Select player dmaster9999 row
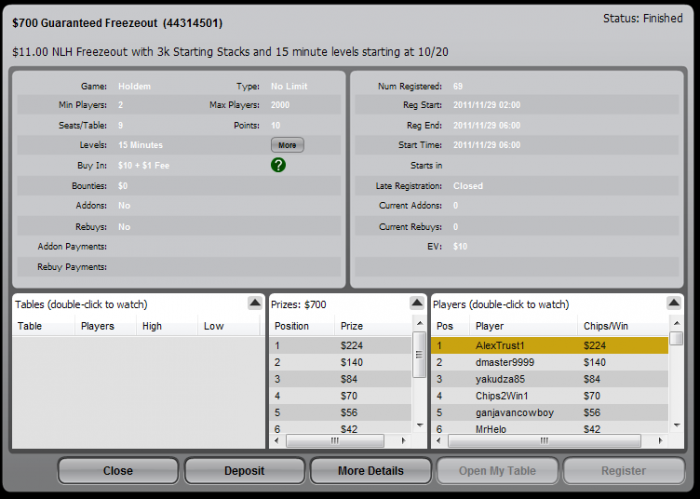 tap(550, 362)
